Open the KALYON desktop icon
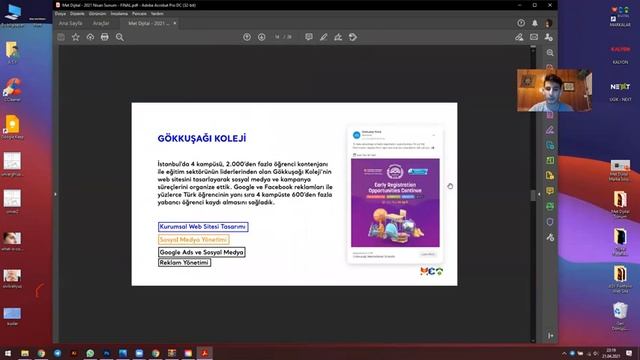This screenshot has width=640, height=360. tap(620, 54)
